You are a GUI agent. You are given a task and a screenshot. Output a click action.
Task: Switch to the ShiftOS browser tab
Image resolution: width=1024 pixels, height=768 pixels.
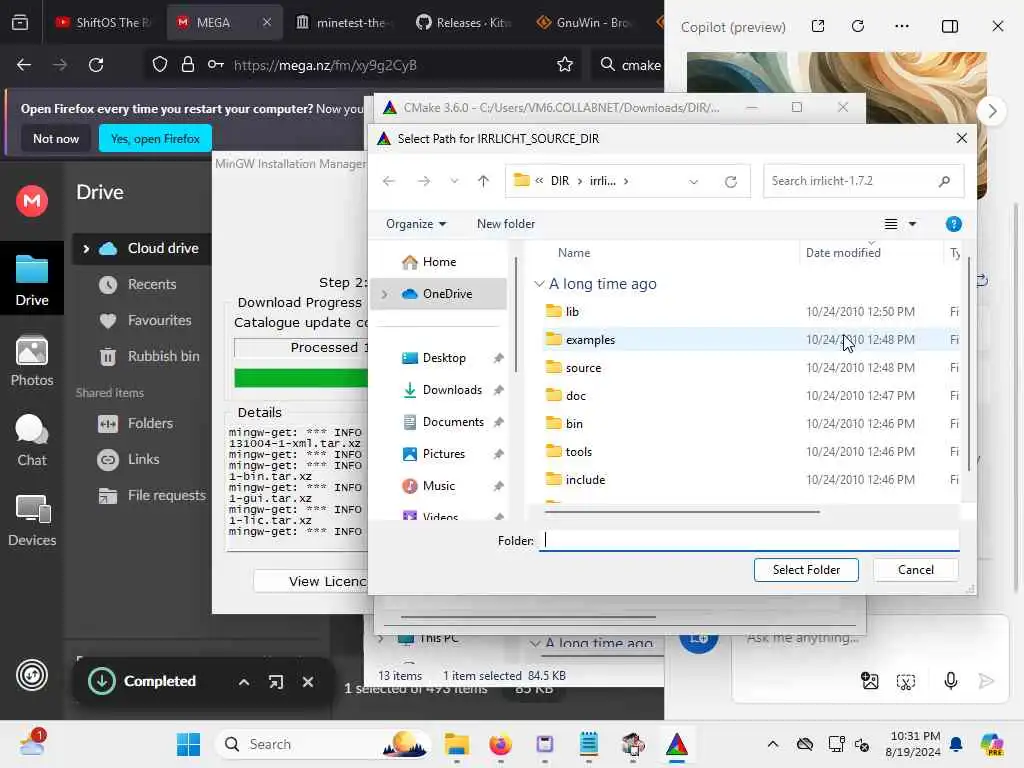(x=103, y=23)
